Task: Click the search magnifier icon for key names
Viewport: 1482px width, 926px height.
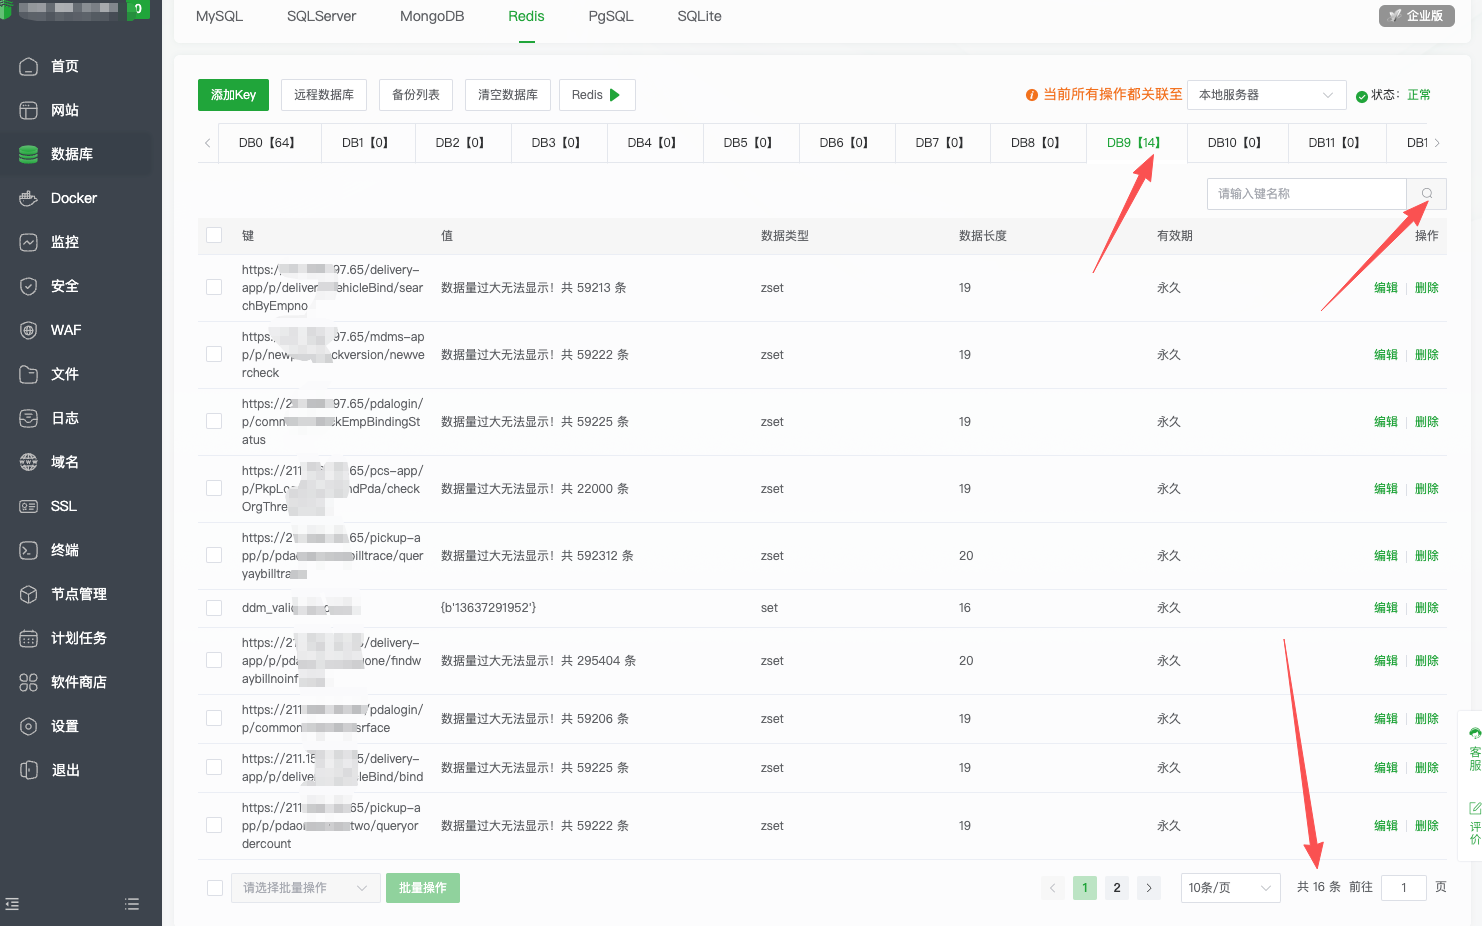Action: (x=1426, y=194)
